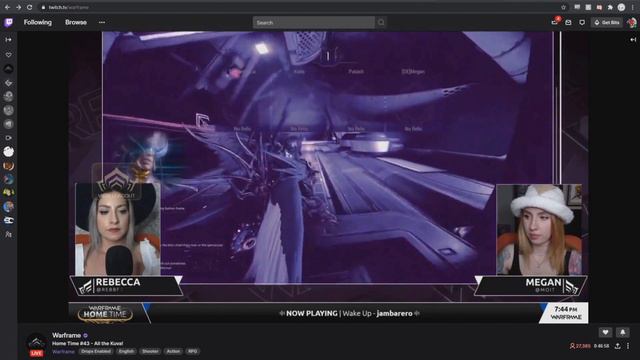Select the Action tag
This screenshot has height=360, width=640.
click(x=173, y=351)
